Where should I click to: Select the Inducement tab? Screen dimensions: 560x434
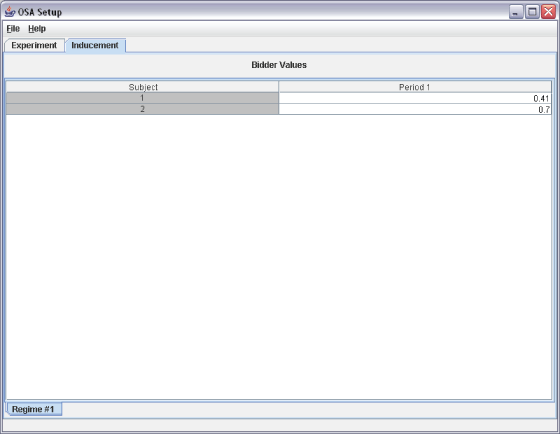[x=95, y=45]
